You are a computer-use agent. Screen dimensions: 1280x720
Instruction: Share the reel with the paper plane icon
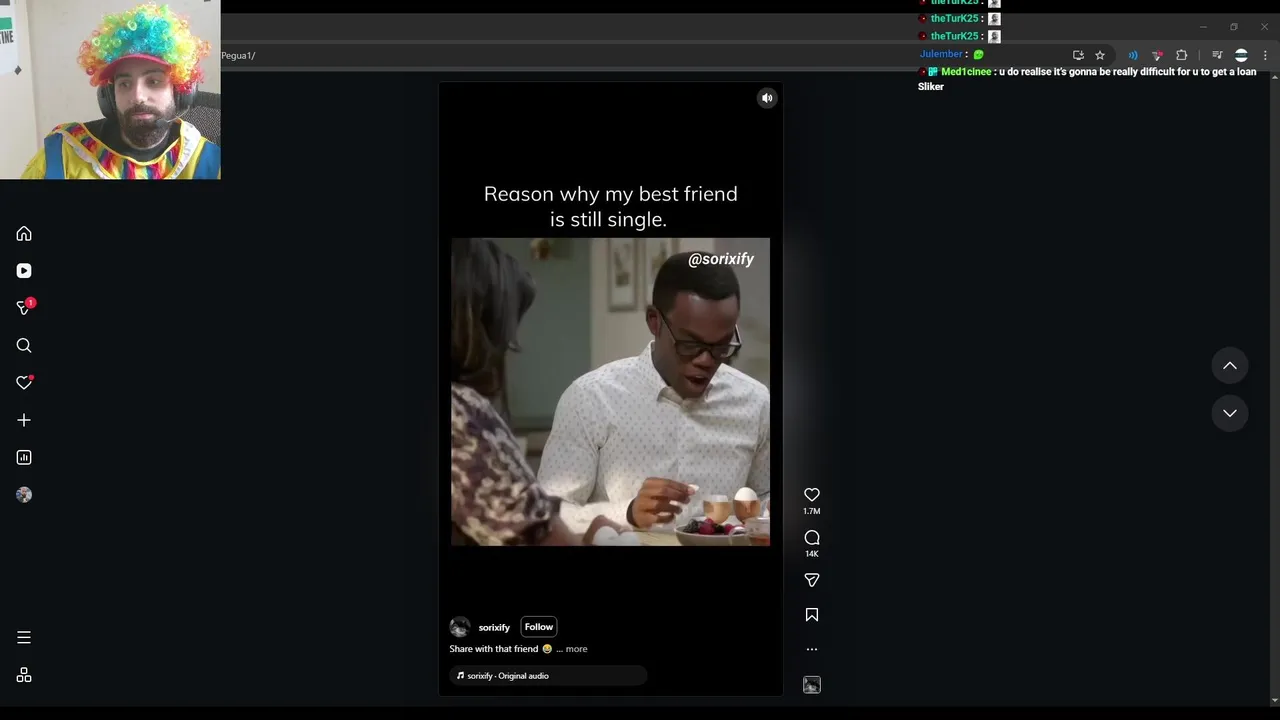(812, 580)
